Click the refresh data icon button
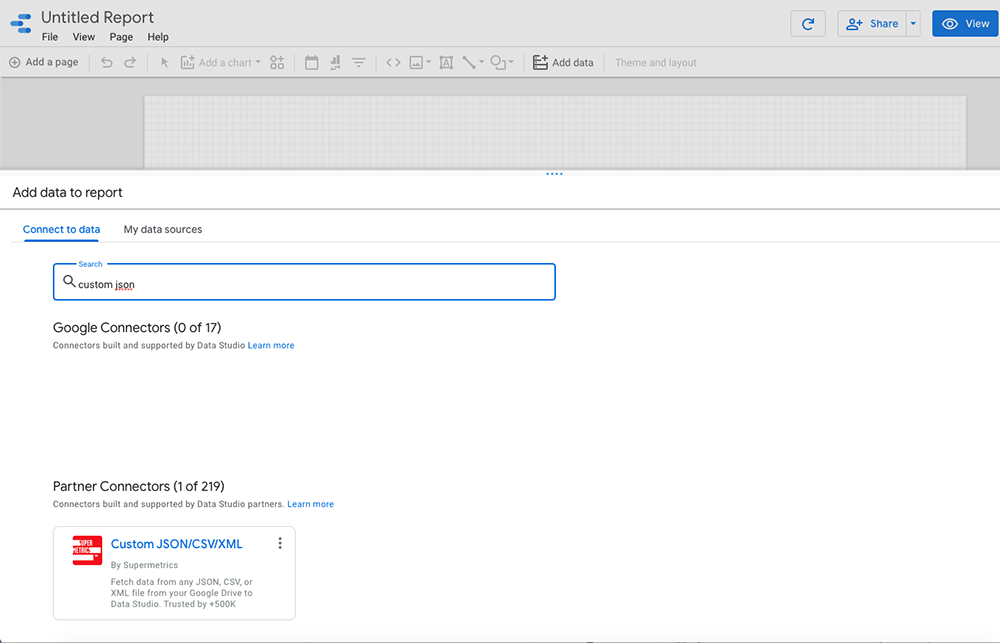Screen dimensions: 1000x643 pos(808,24)
